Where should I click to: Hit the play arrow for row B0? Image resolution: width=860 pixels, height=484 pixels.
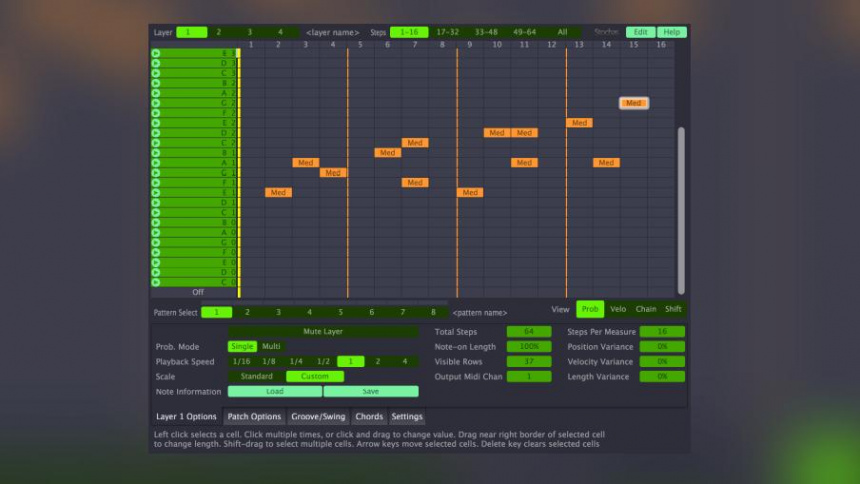click(x=156, y=222)
